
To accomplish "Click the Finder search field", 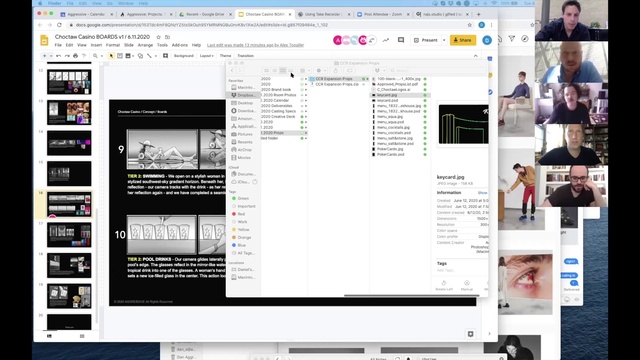I will click(439, 71).
